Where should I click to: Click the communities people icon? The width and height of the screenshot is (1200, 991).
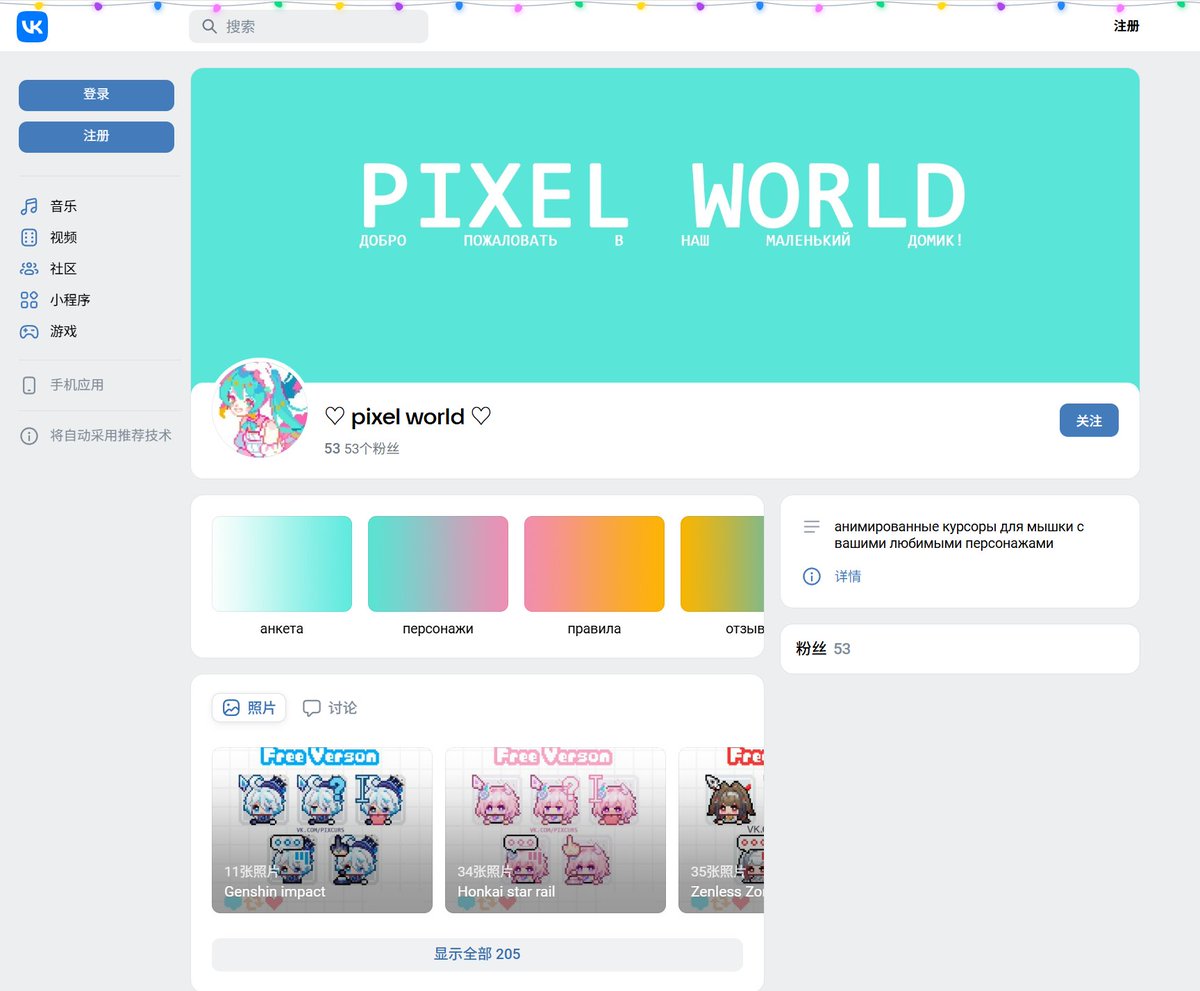[x=29, y=269]
